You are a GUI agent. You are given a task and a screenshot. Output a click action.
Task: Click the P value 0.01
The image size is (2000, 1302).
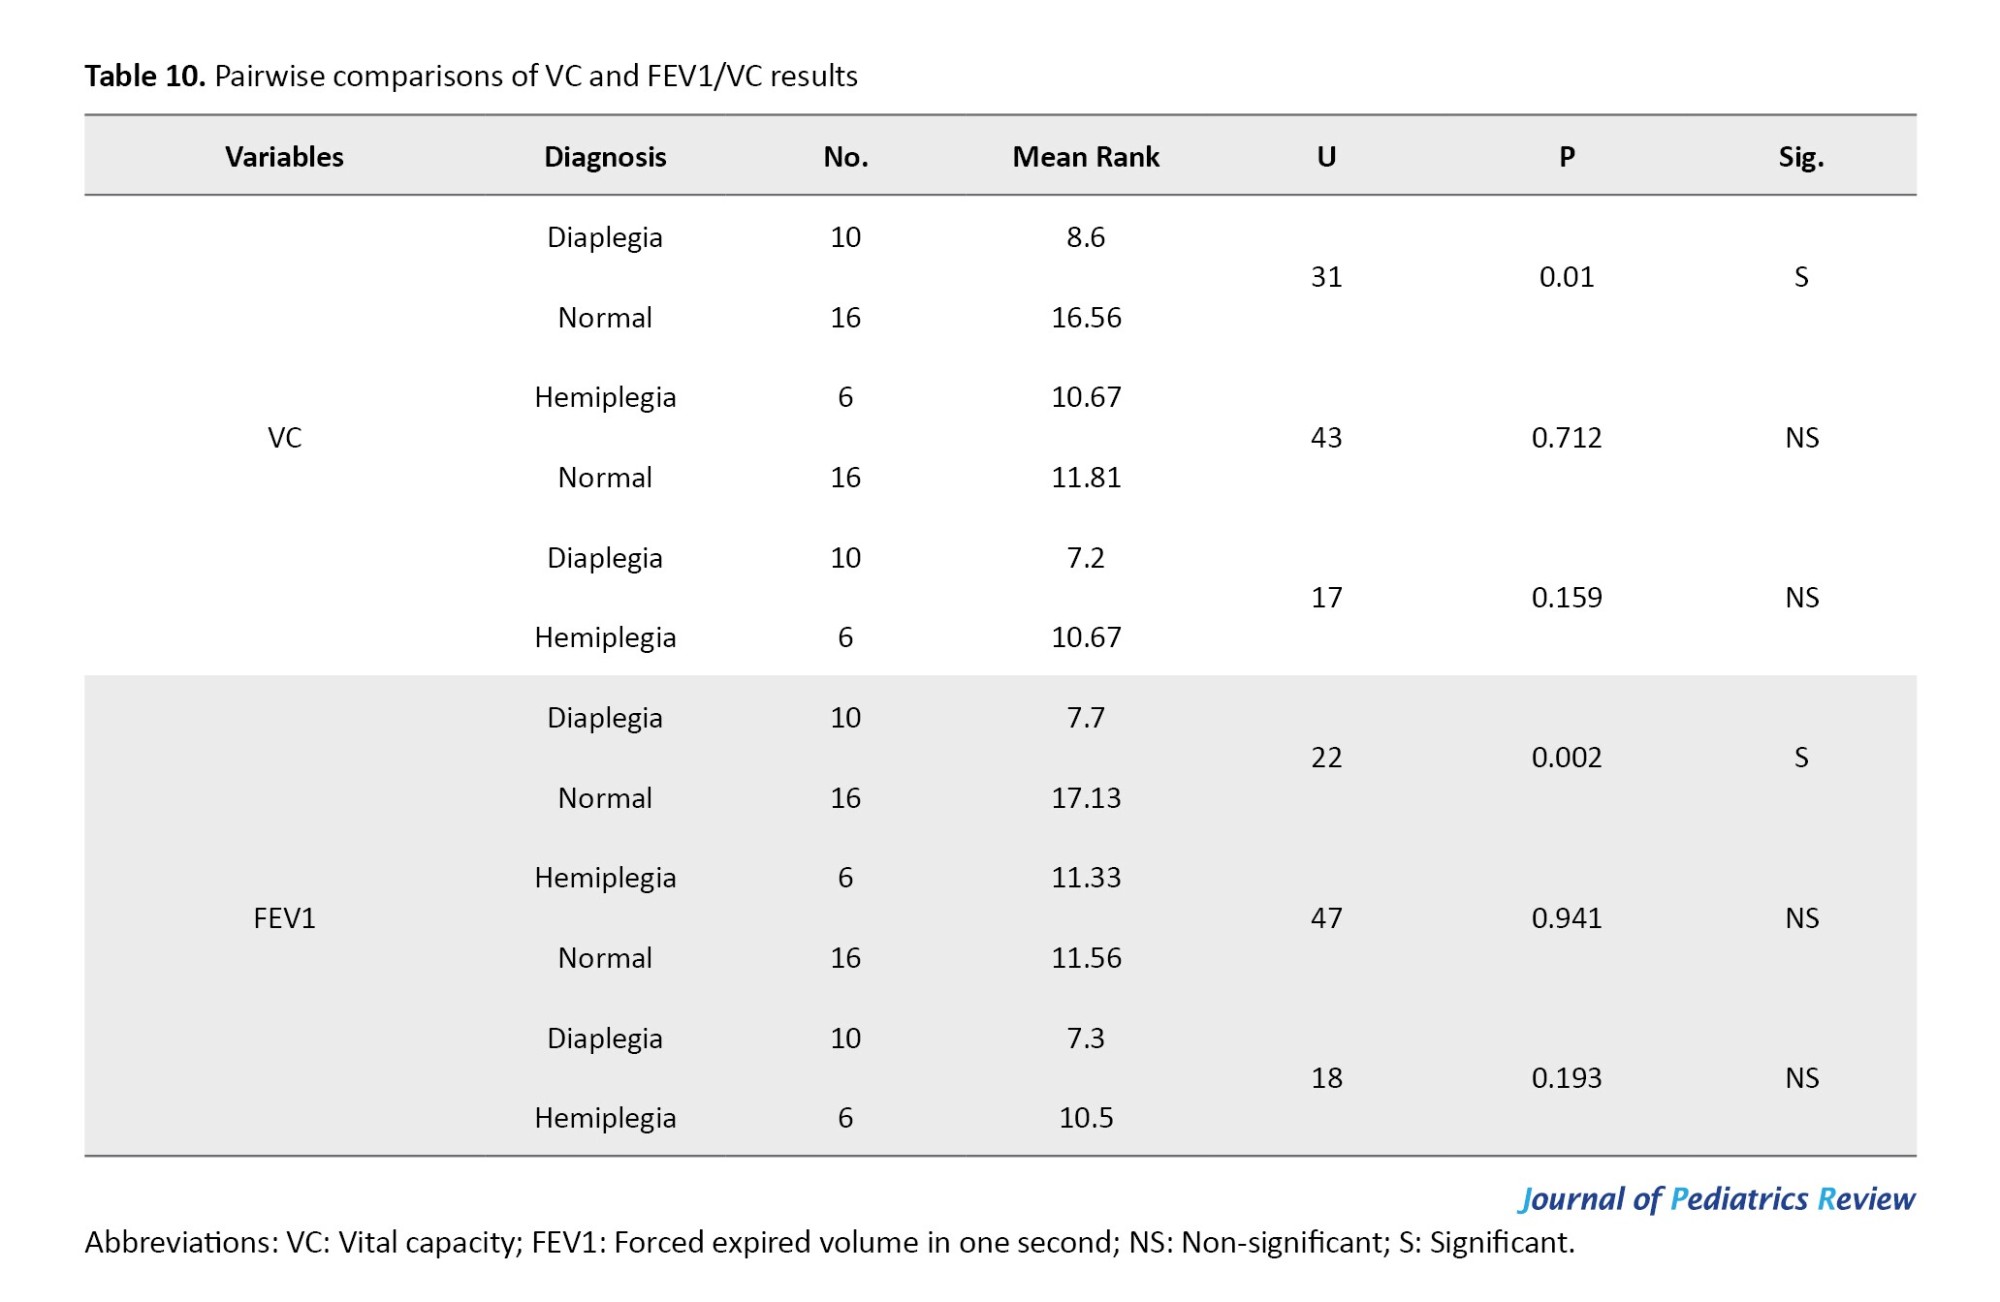1566,277
